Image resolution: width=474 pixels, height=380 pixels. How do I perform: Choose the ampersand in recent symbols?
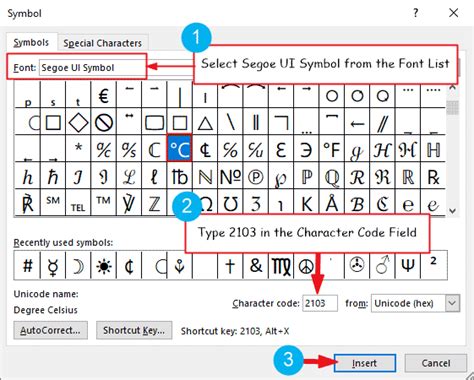[x=255, y=266]
